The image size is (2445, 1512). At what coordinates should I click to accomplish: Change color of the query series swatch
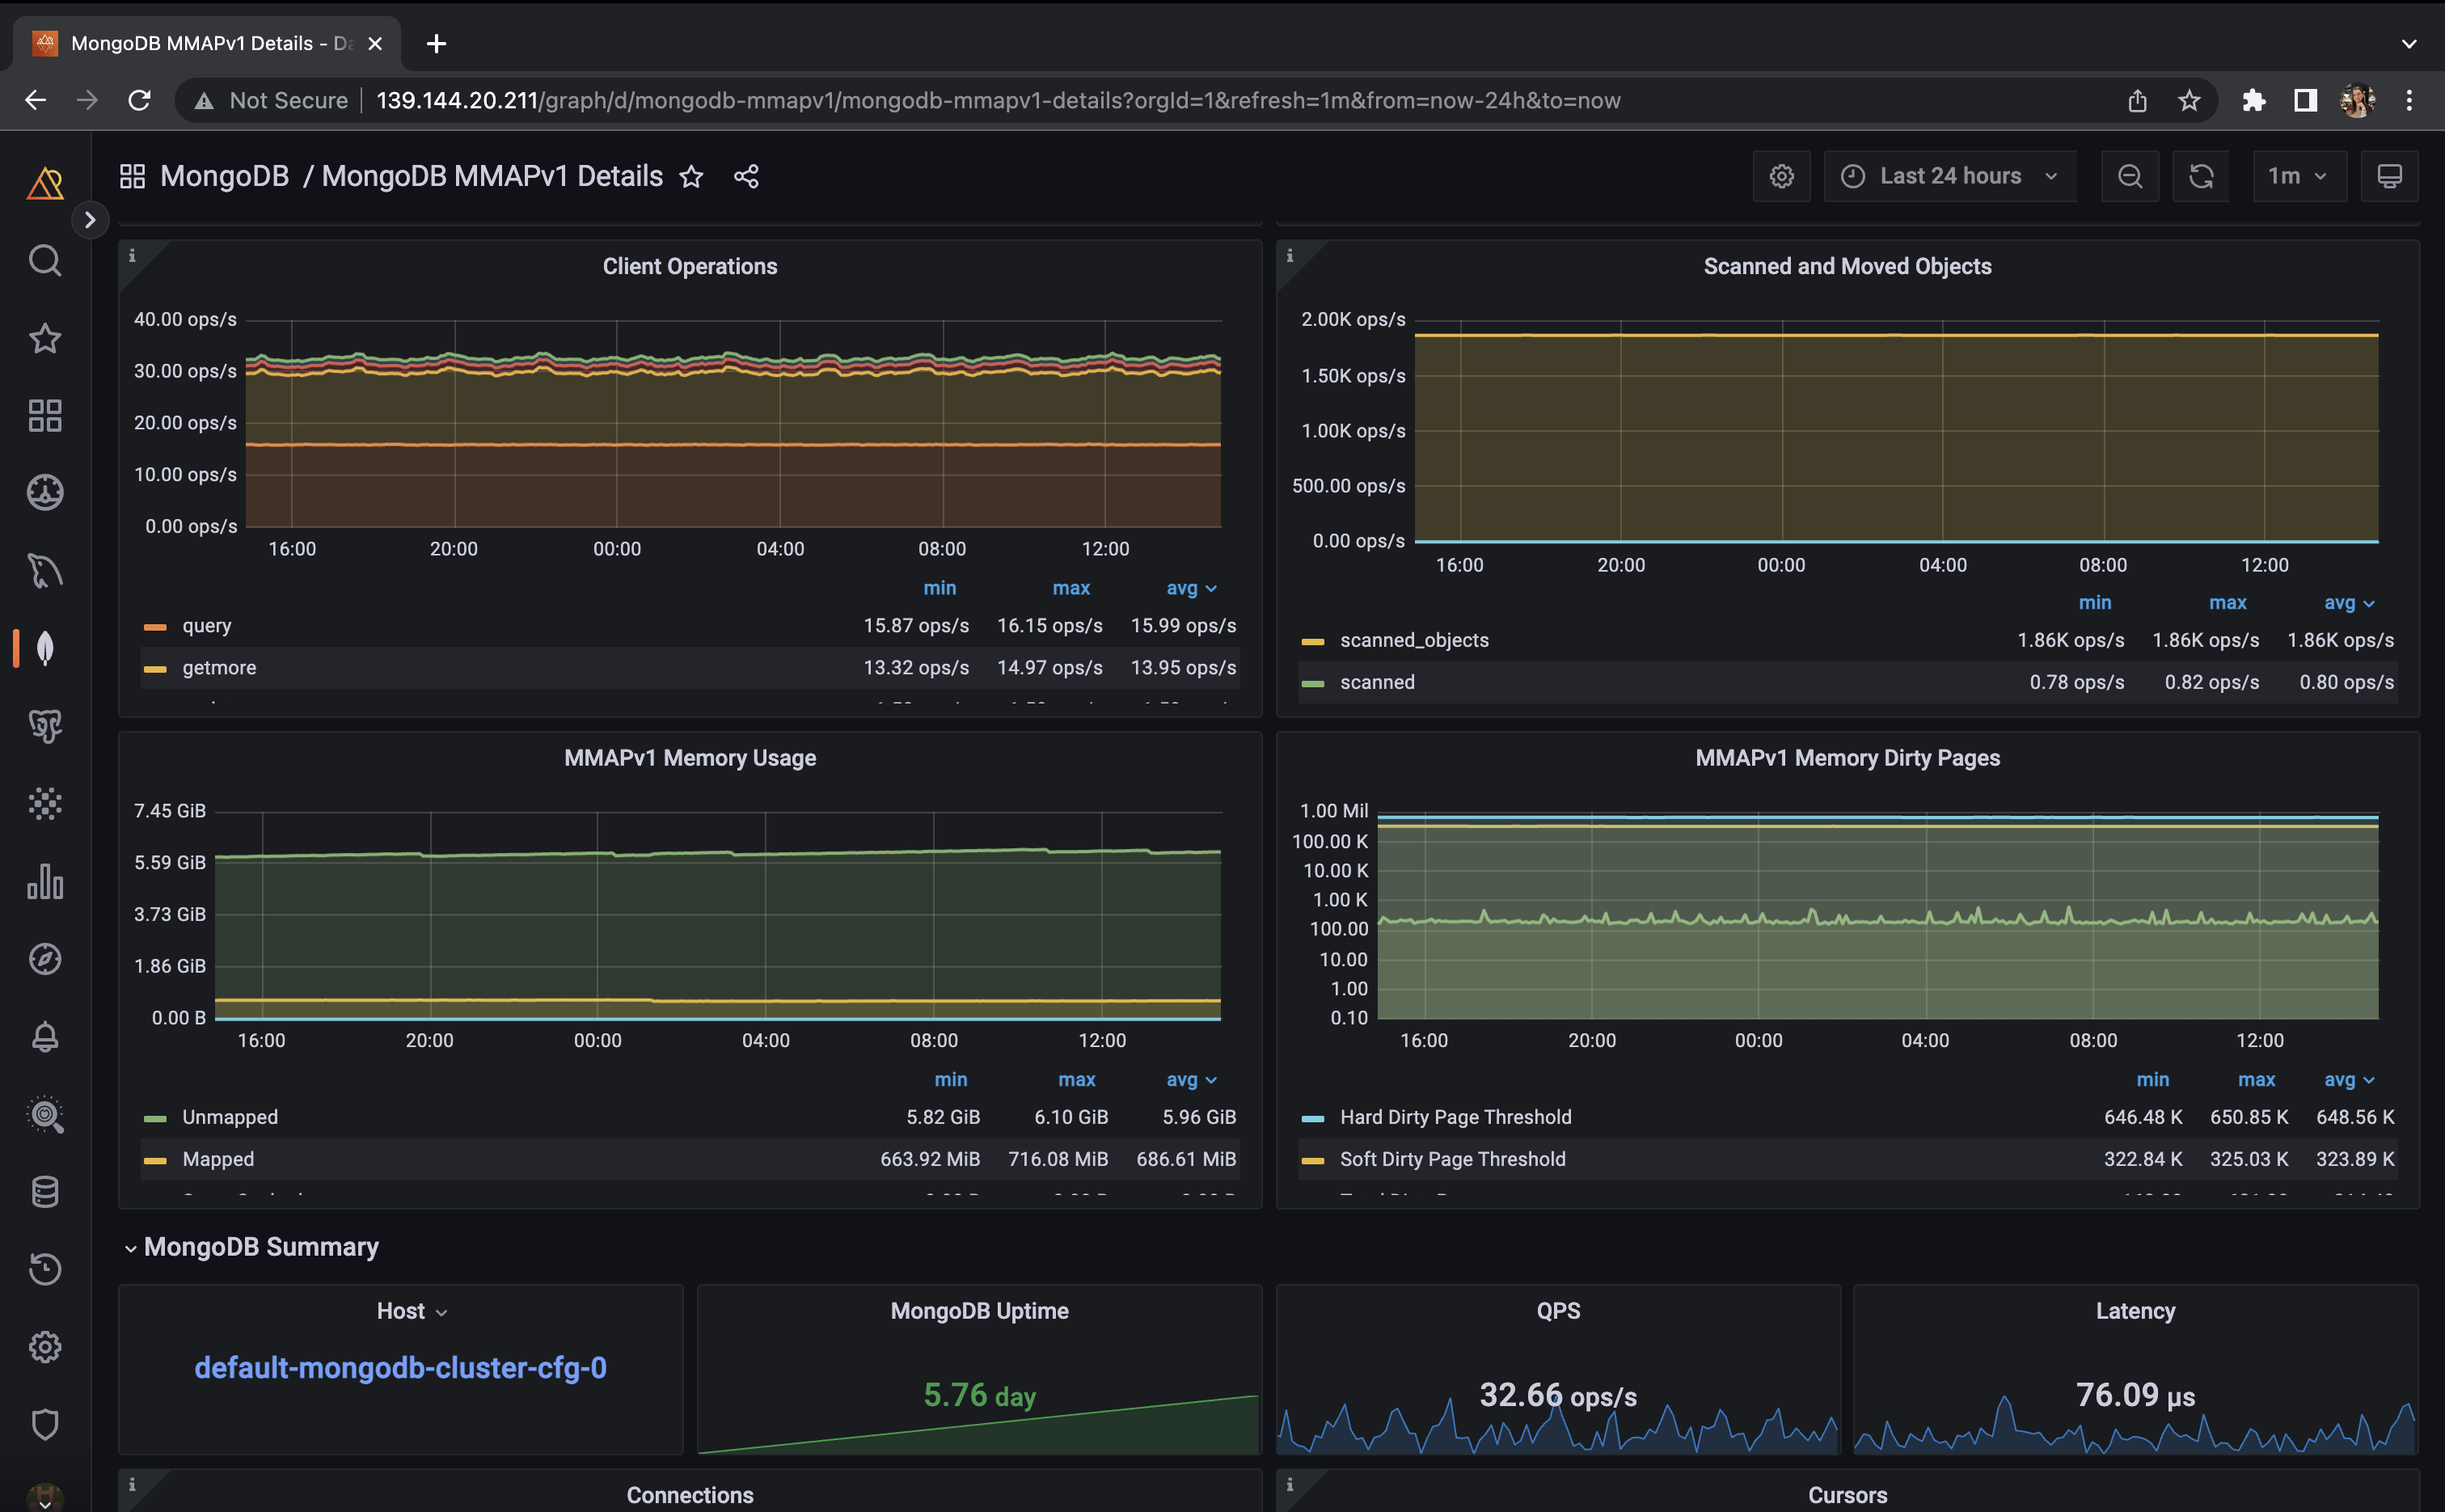[x=155, y=627]
